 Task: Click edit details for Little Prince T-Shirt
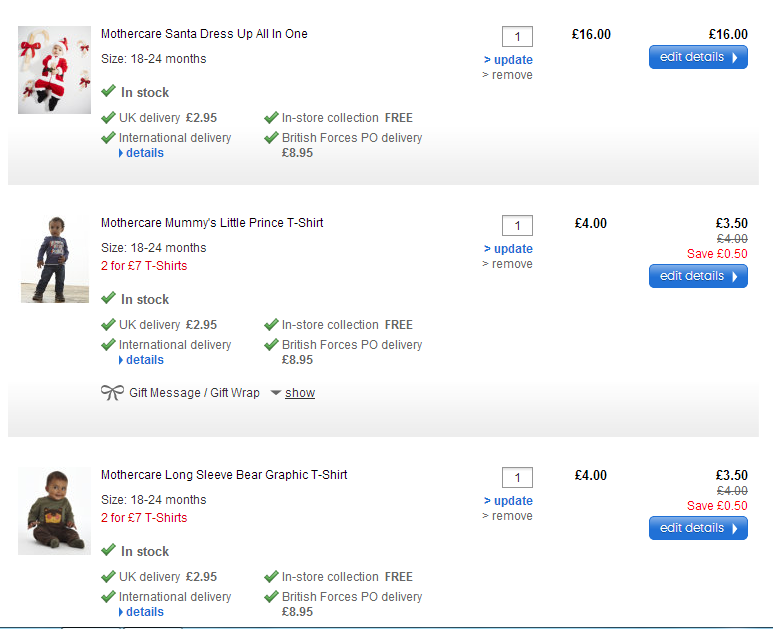pos(698,276)
